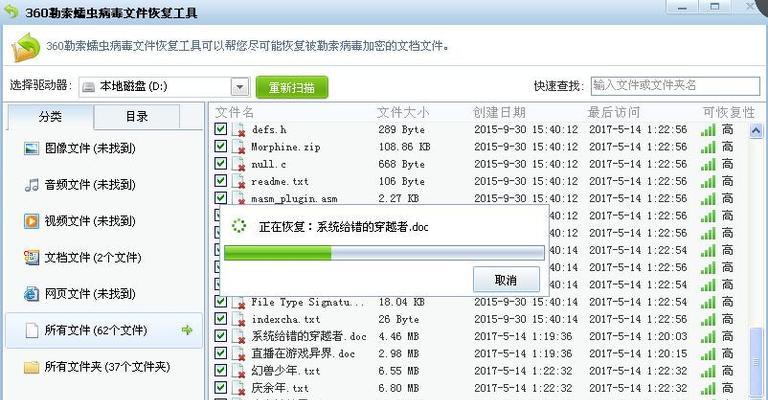Select the 音频文件 music note icon
Viewport: 768px width, 400px height.
pos(31,185)
